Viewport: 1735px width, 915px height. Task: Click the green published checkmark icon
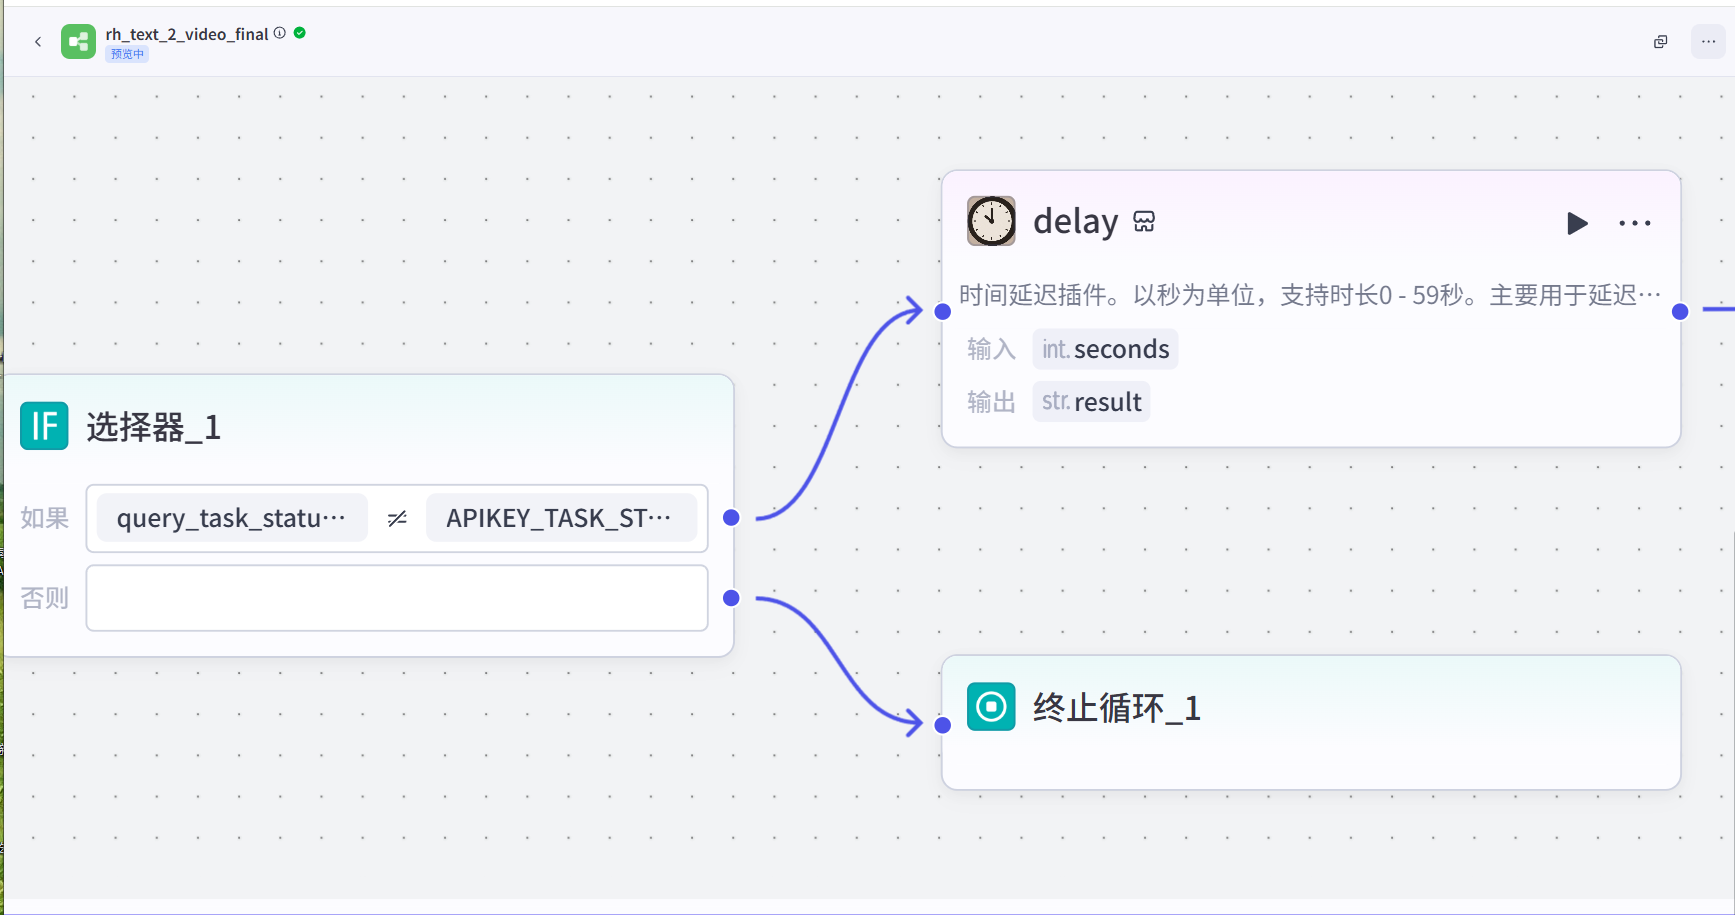(x=300, y=33)
